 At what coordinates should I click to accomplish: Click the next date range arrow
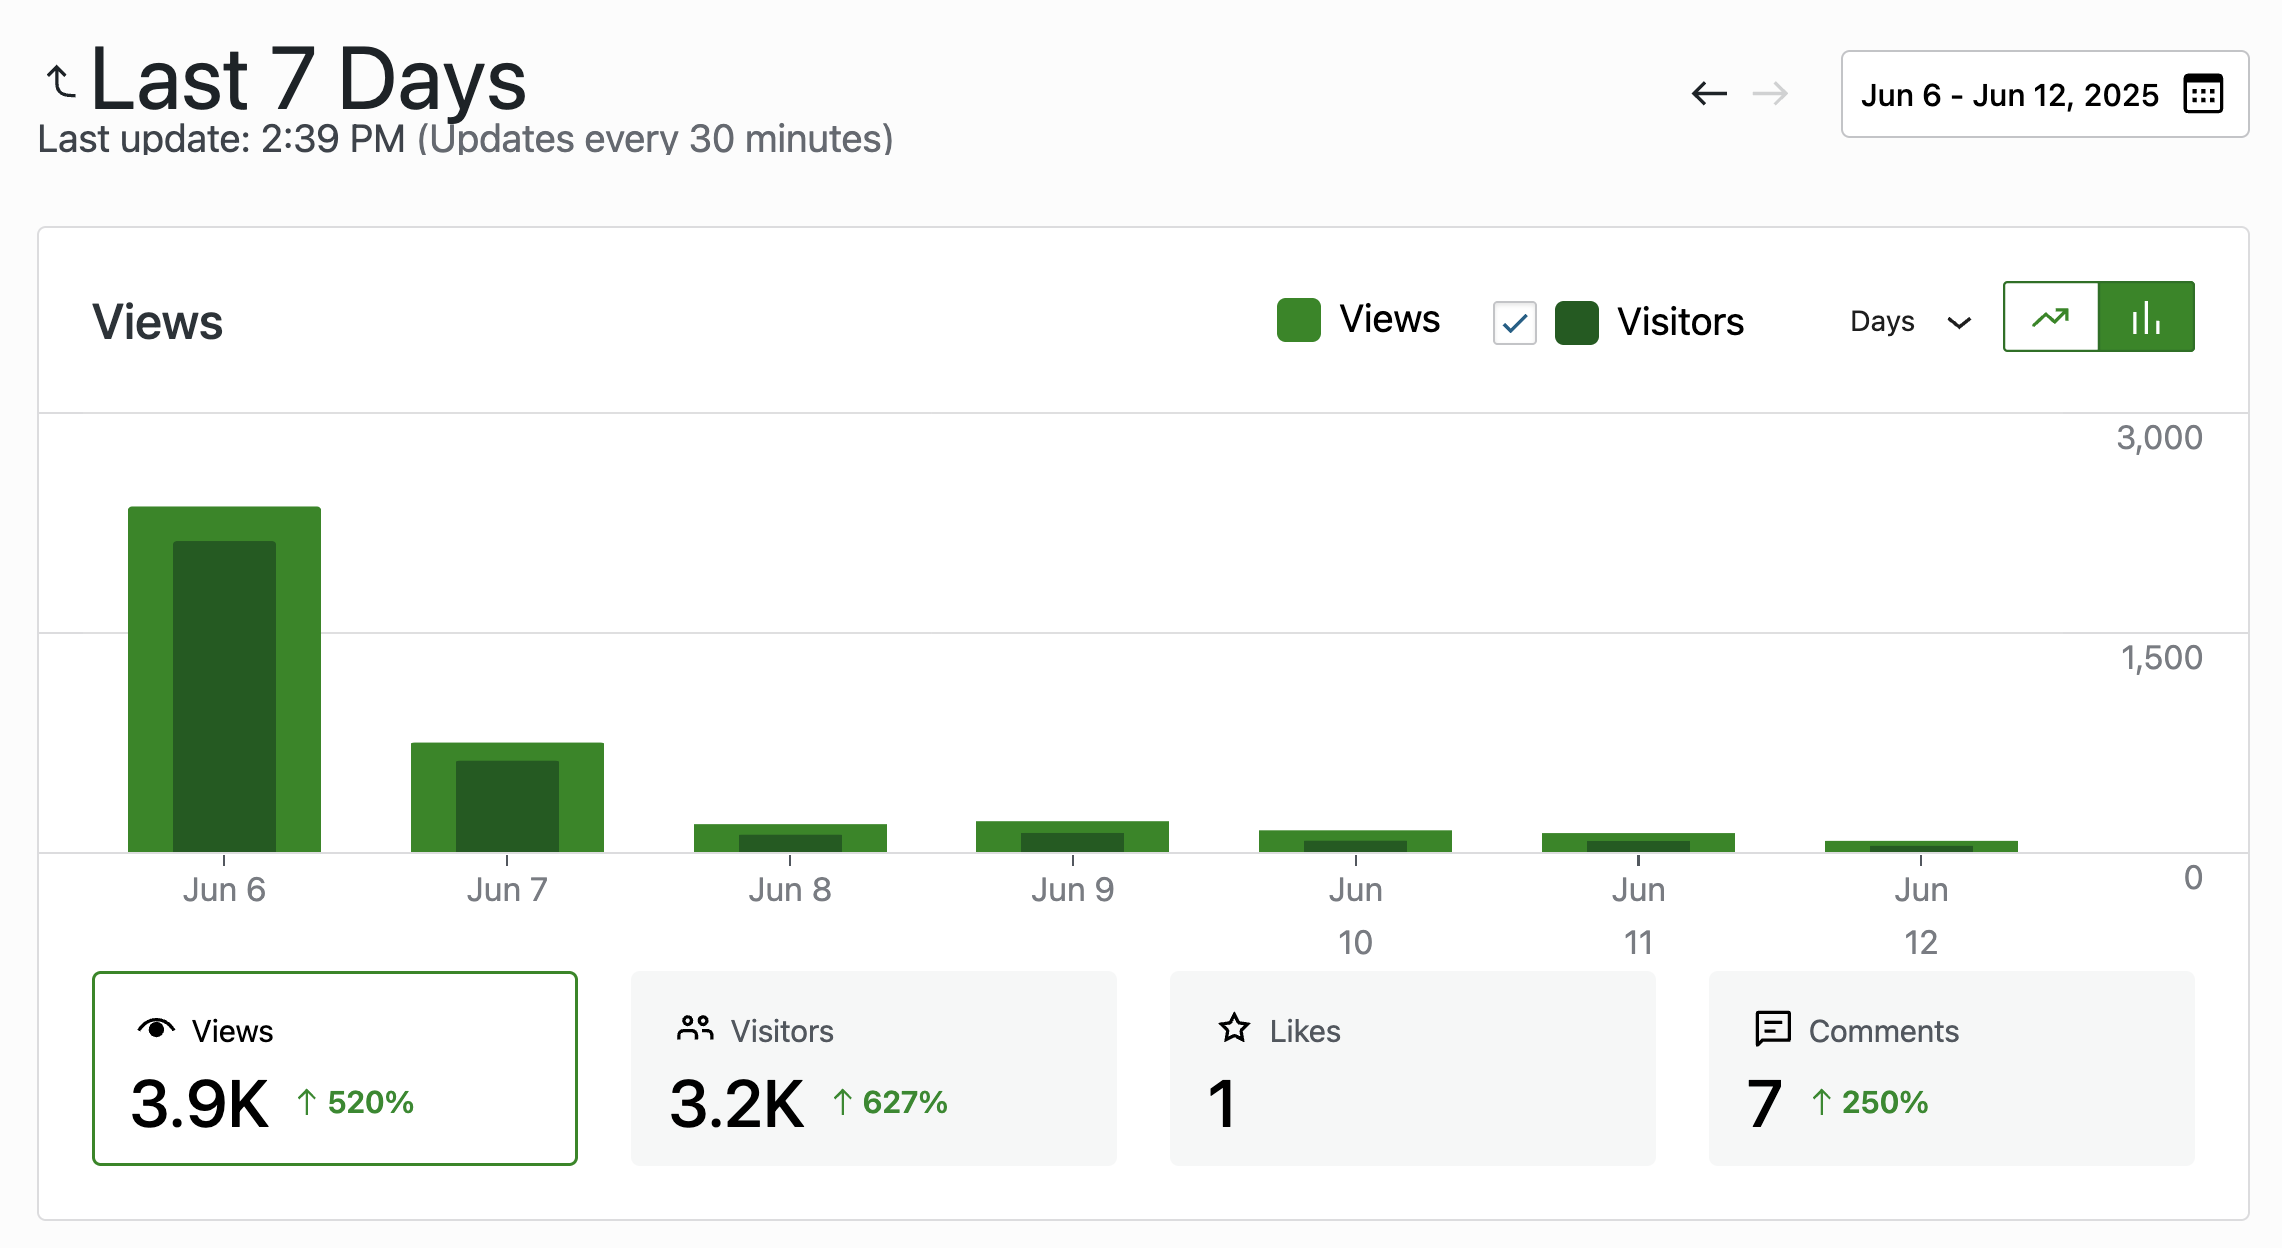click(x=1770, y=94)
